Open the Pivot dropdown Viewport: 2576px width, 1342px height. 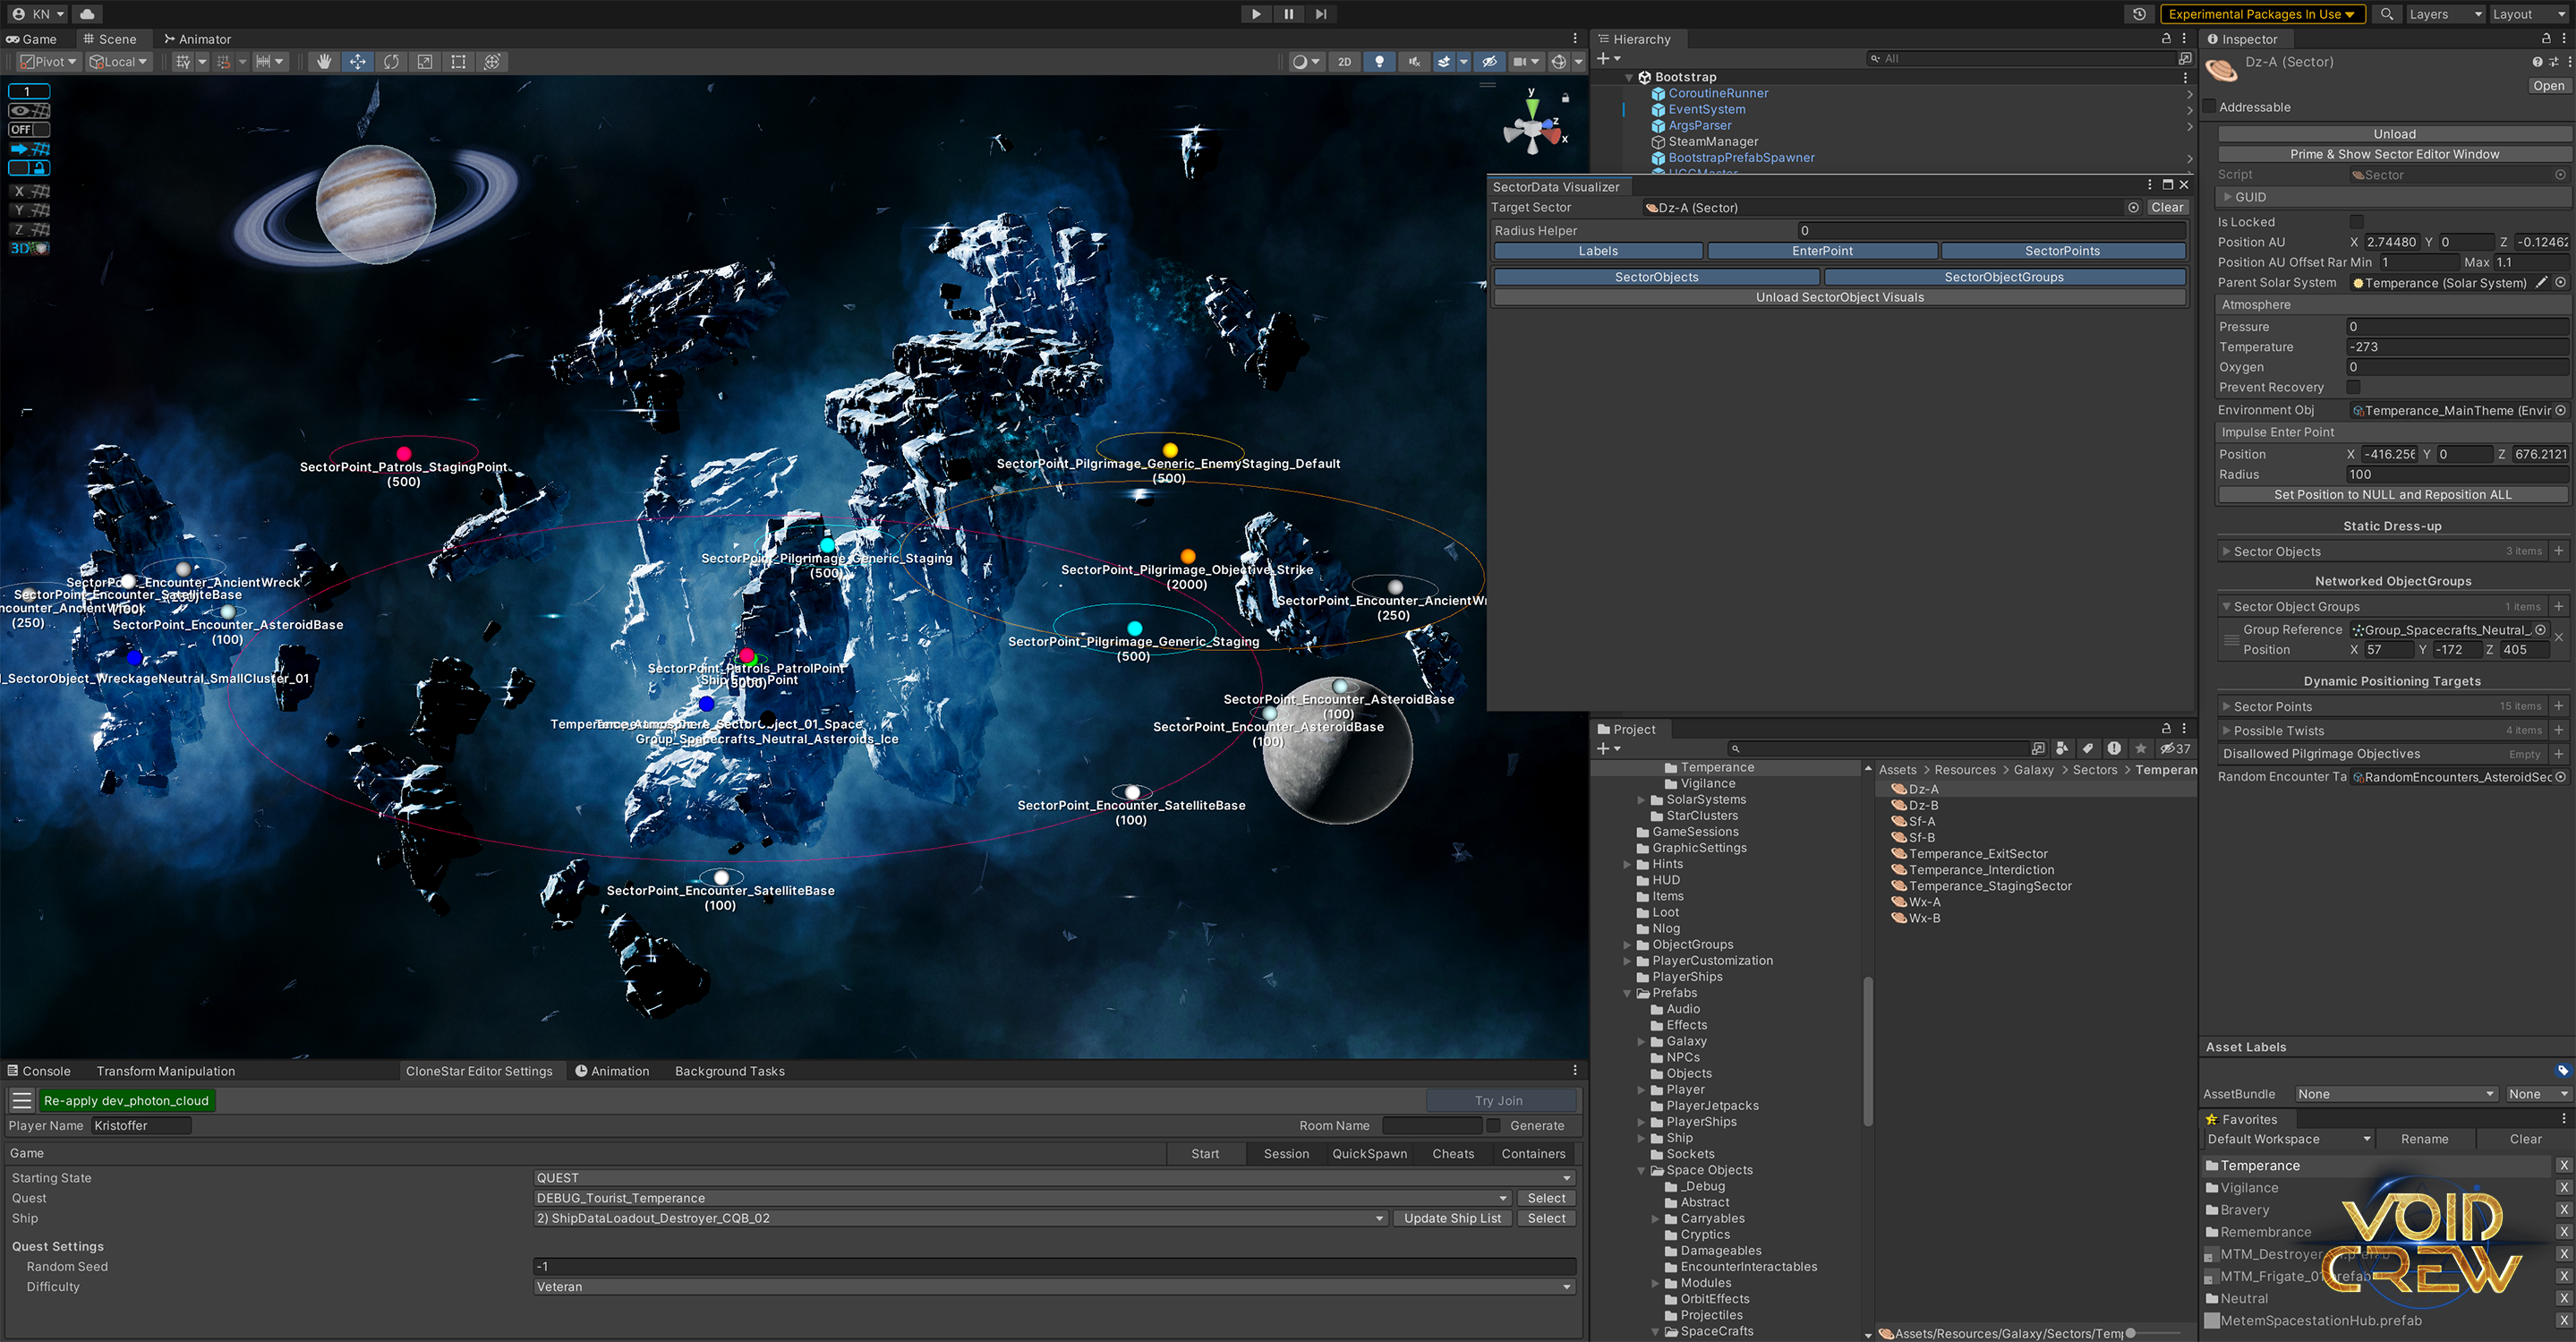[49, 62]
